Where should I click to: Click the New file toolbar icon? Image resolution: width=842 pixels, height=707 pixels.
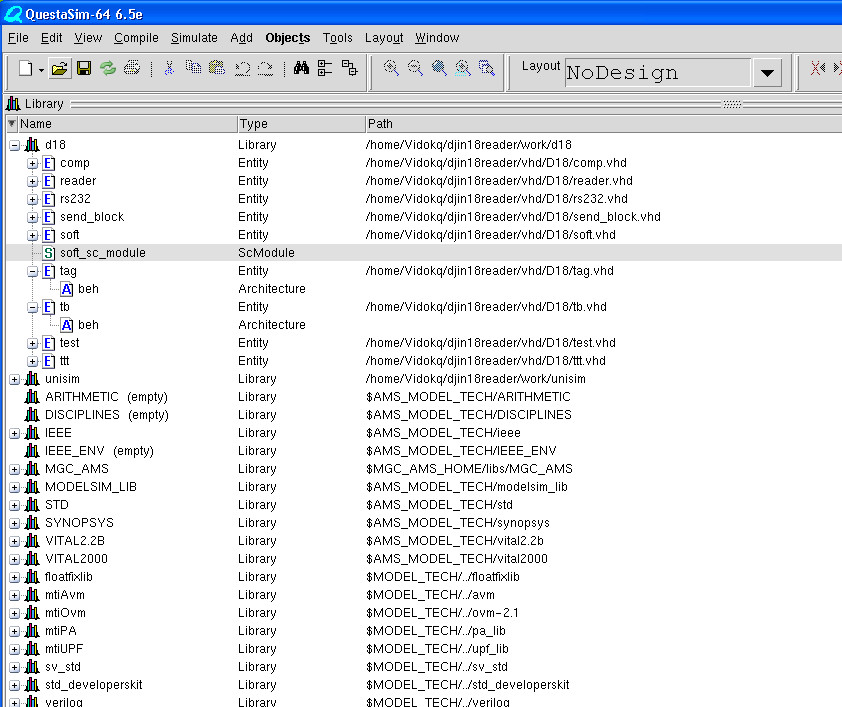(x=25, y=69)
